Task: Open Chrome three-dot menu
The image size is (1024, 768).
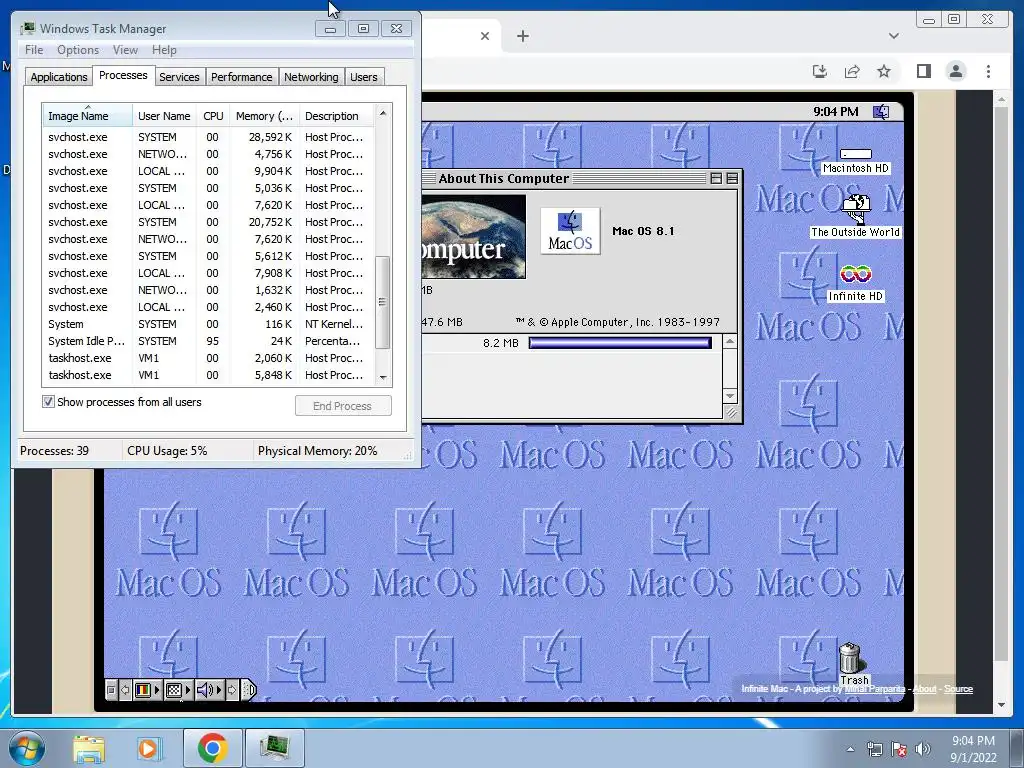Action: [x=988, y=71]
